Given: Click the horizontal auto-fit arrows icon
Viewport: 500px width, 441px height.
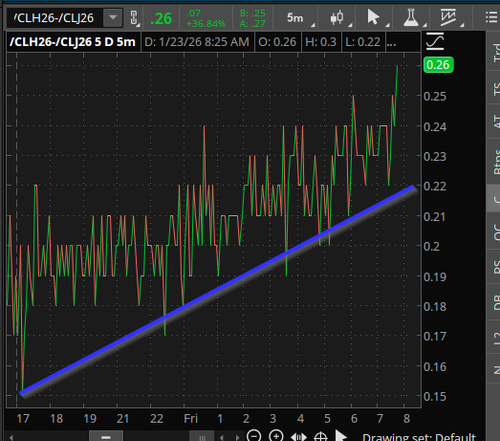Looking at the screenshot, I should coord(298,437).
